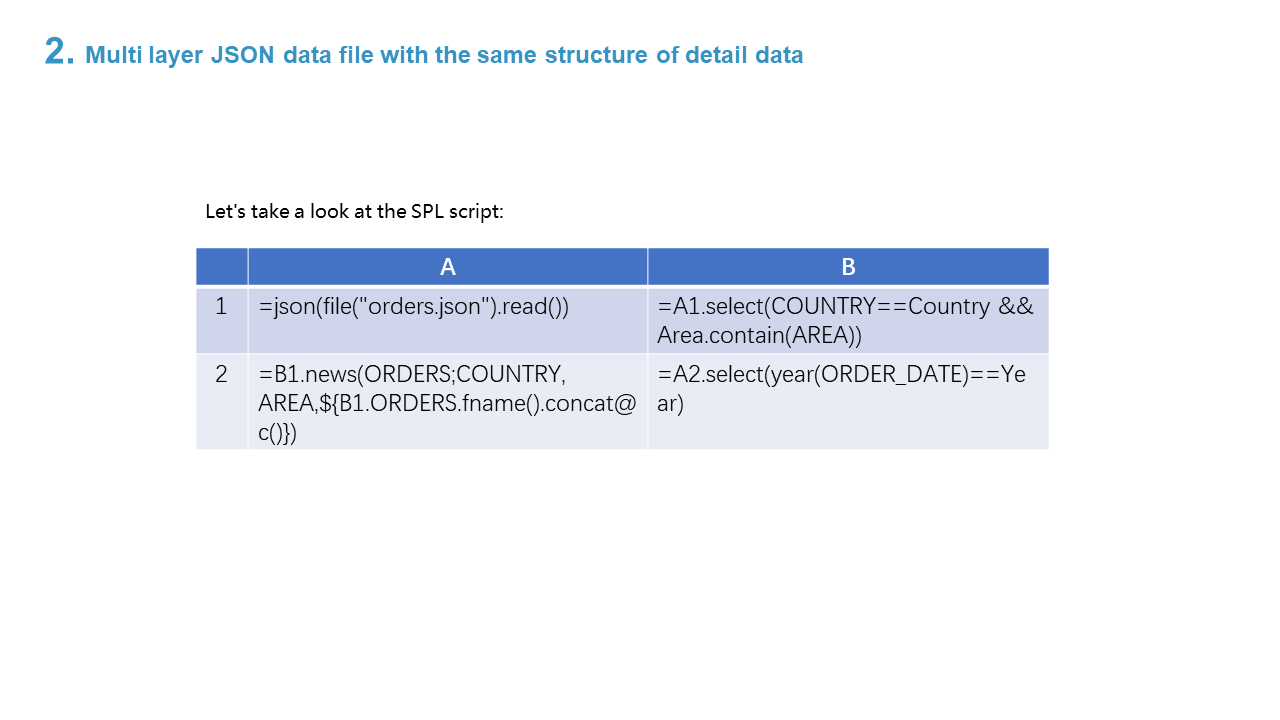Click the cell containing =A2.select(year(ORDER_DATE)==Year)

tap(848, 402)
